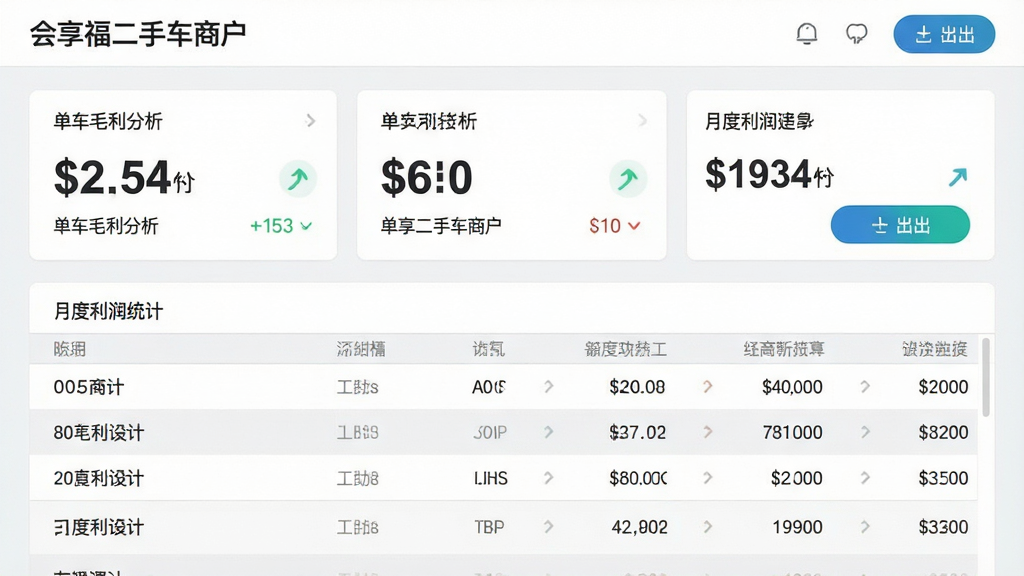Open the +153 dropdown
The height and width of the screenshot is (576, 1024).
click(281, 226)
